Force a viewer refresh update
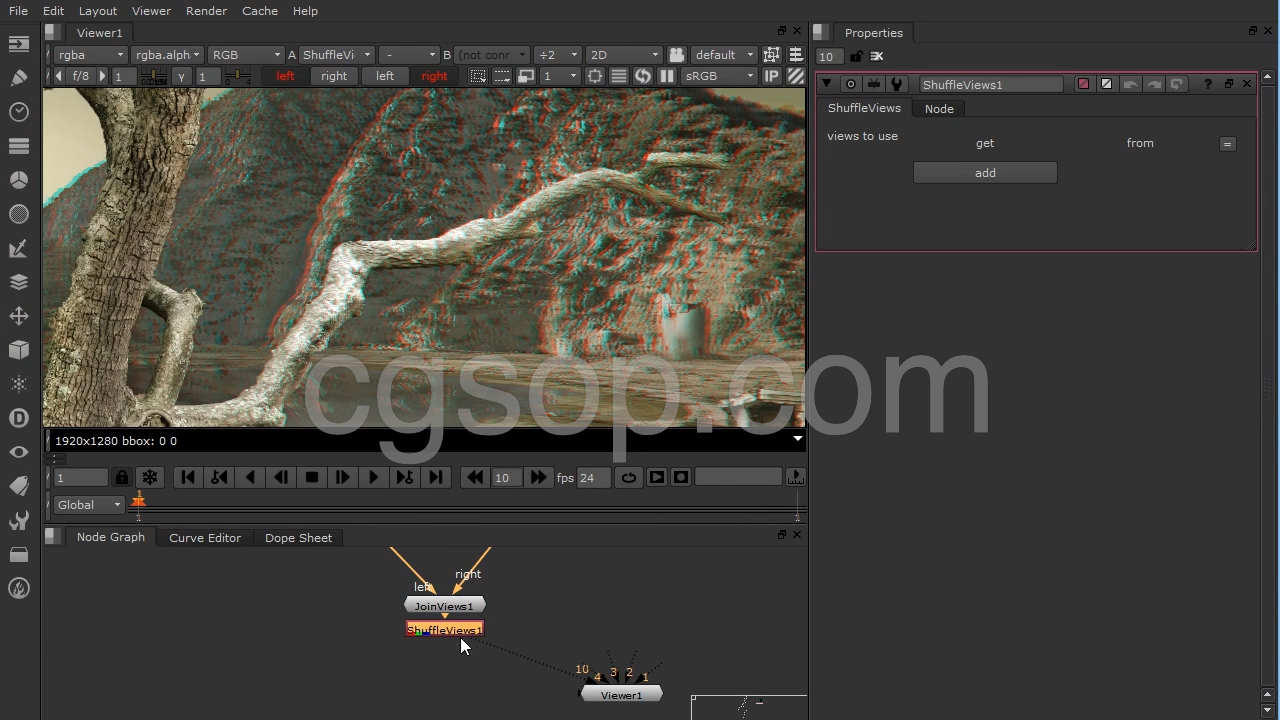This screenshot has height=720, width=1280. (x=642, y=76)
